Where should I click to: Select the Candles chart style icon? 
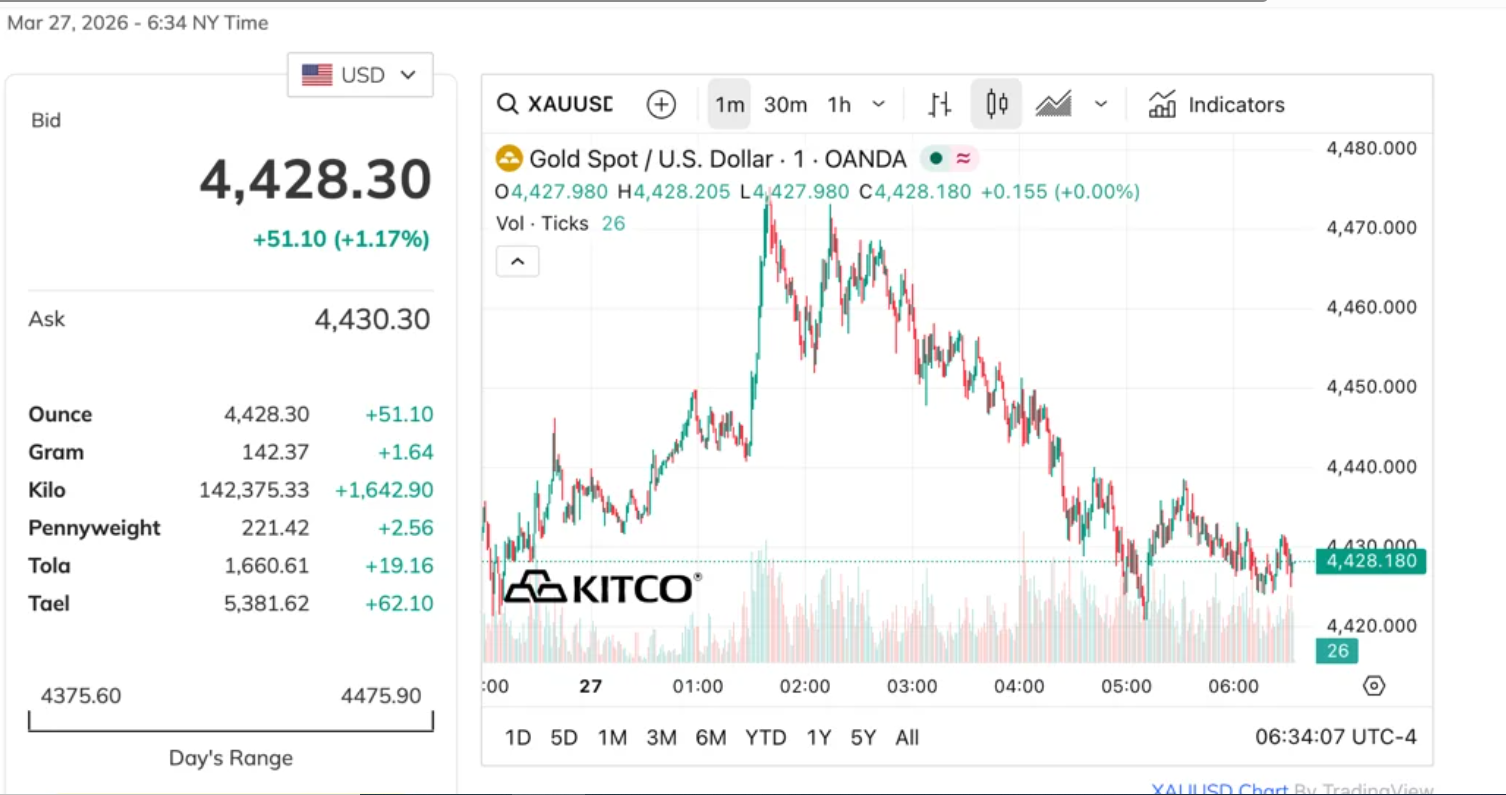(x=996, y=104)
